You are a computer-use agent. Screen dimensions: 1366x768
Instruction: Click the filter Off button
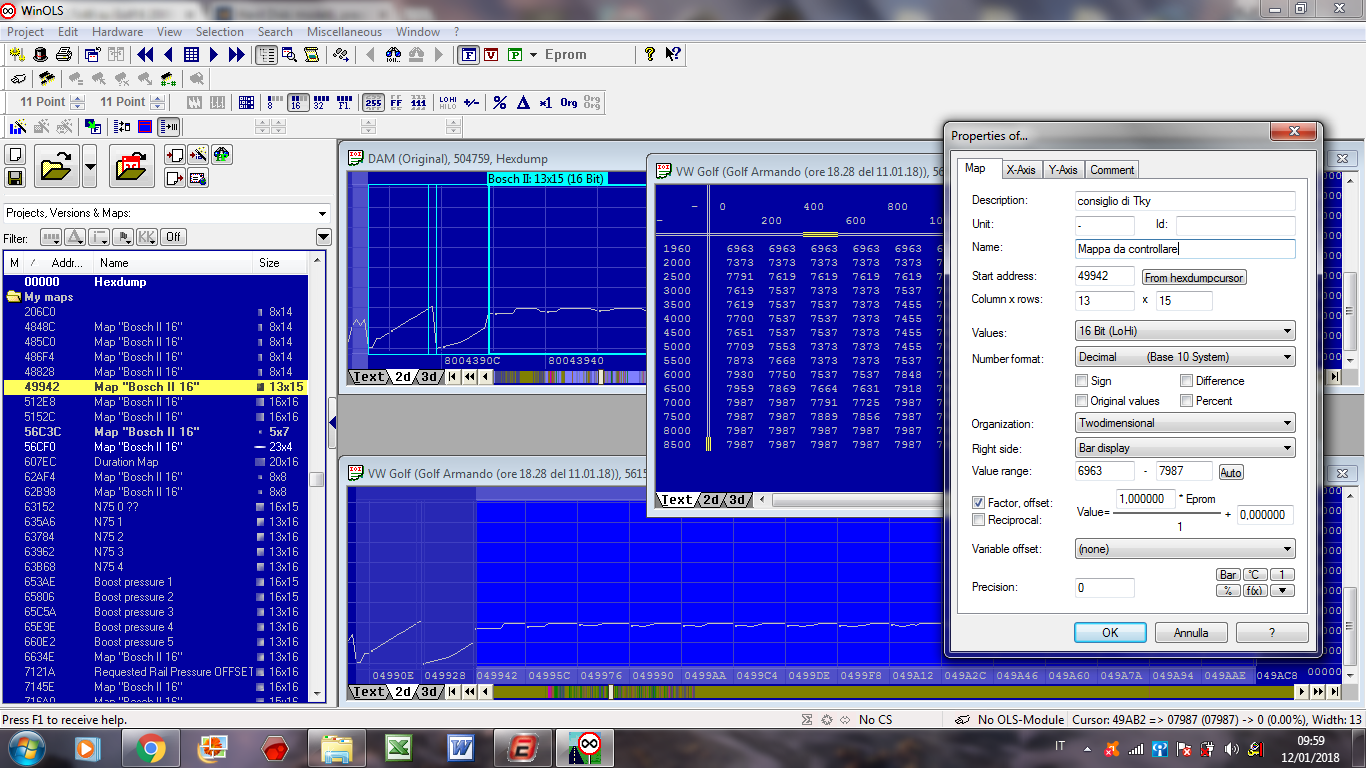(x=174, y=237)
